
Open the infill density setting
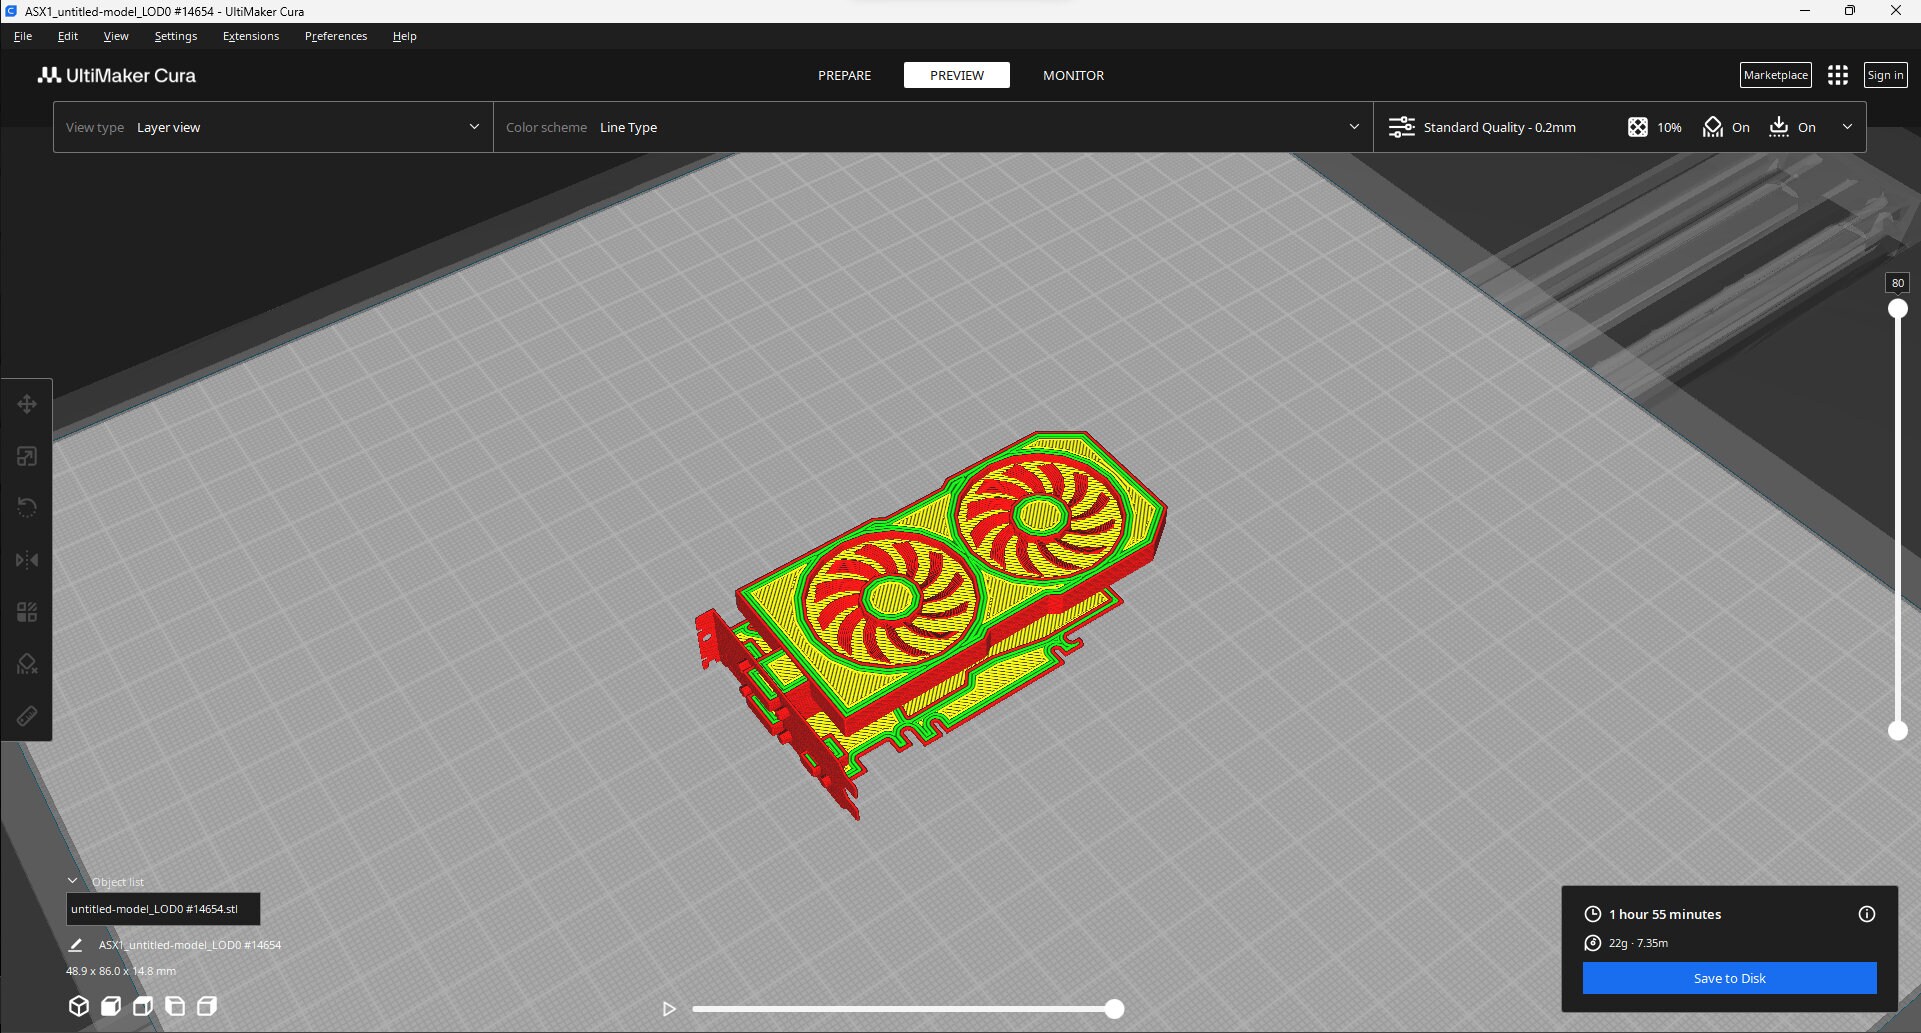click(1655, 127)
